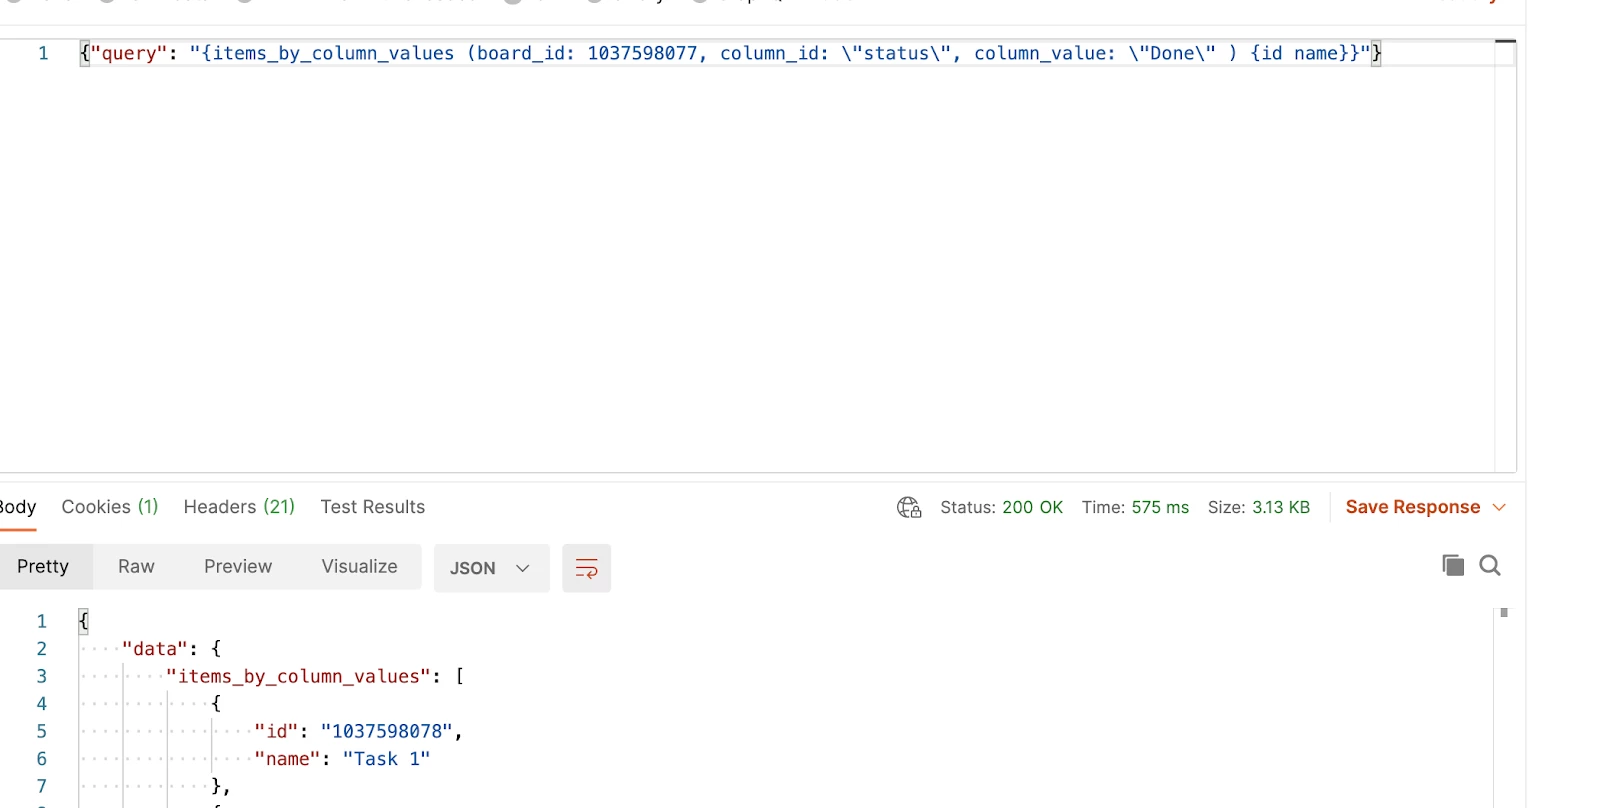Click the Time 575 ms readout
This screenshot has height=808, width=1600.
1135,507
